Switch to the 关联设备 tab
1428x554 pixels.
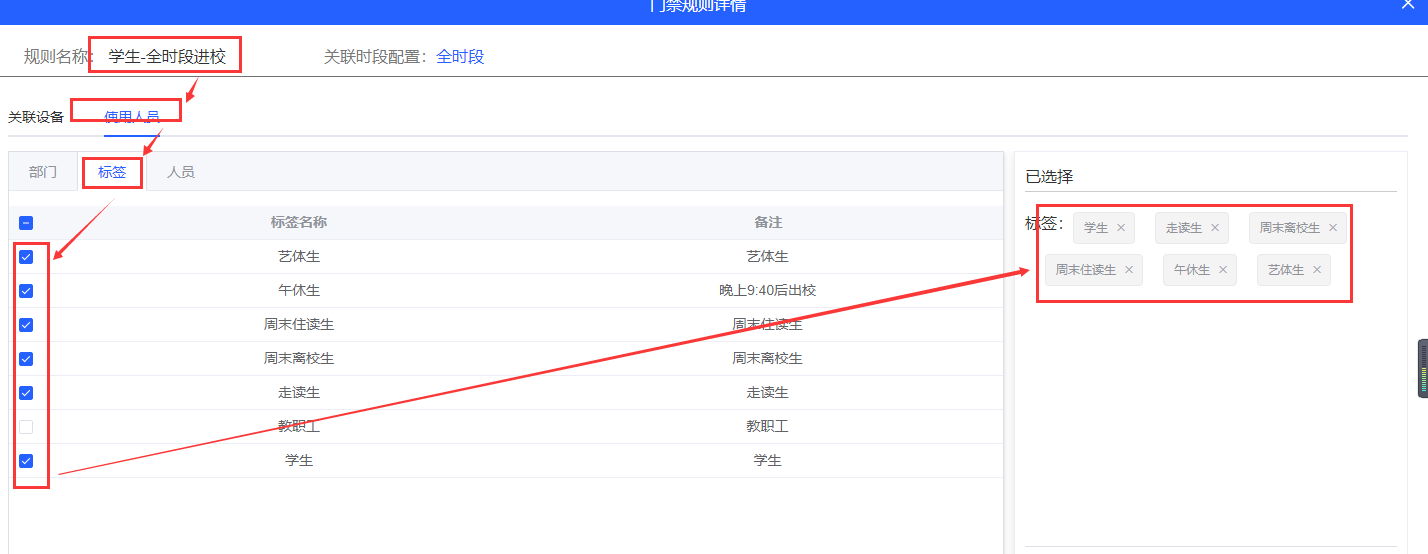[x=36, y=117]
